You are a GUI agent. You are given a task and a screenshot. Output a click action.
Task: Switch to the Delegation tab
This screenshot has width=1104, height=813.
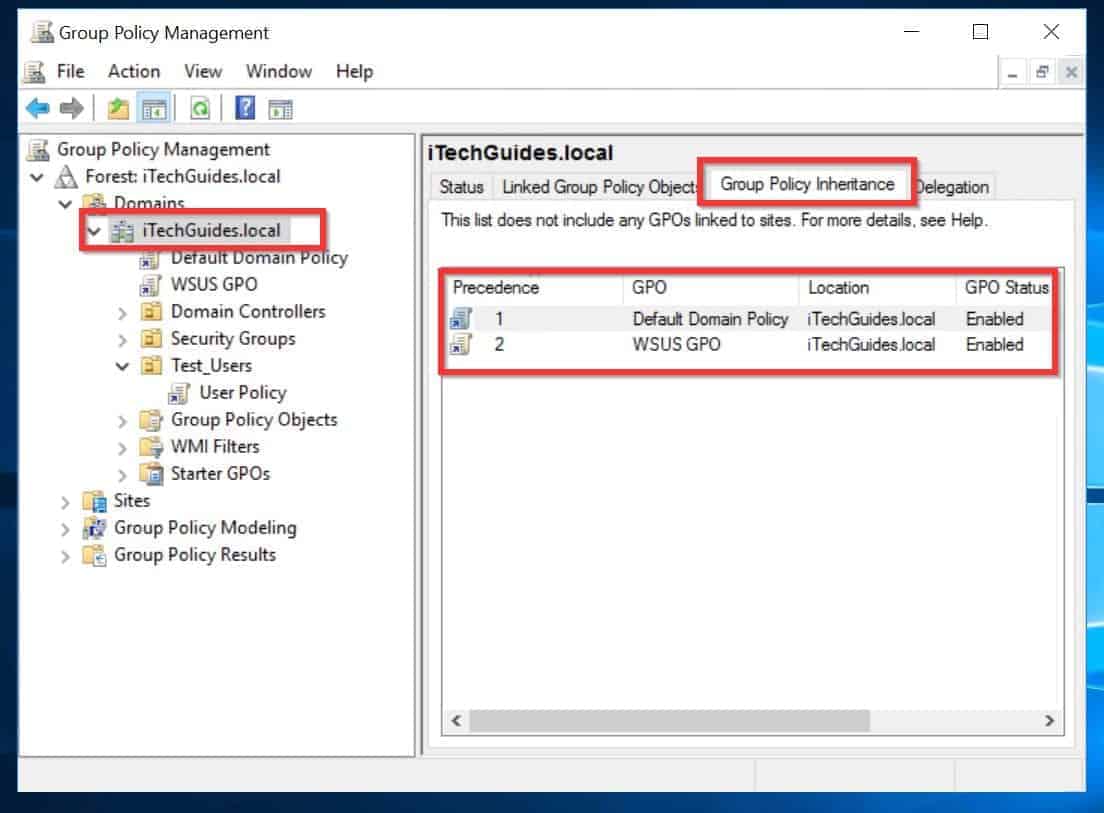[951, 187]
